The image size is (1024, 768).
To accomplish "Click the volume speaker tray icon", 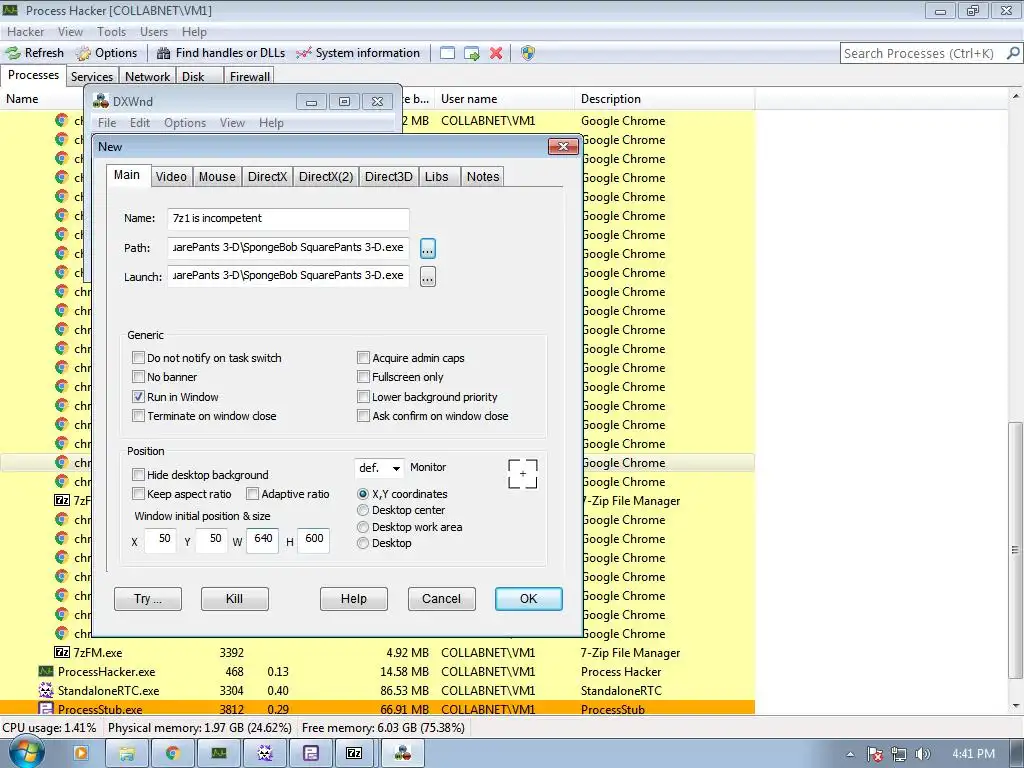I will (922, 754).
